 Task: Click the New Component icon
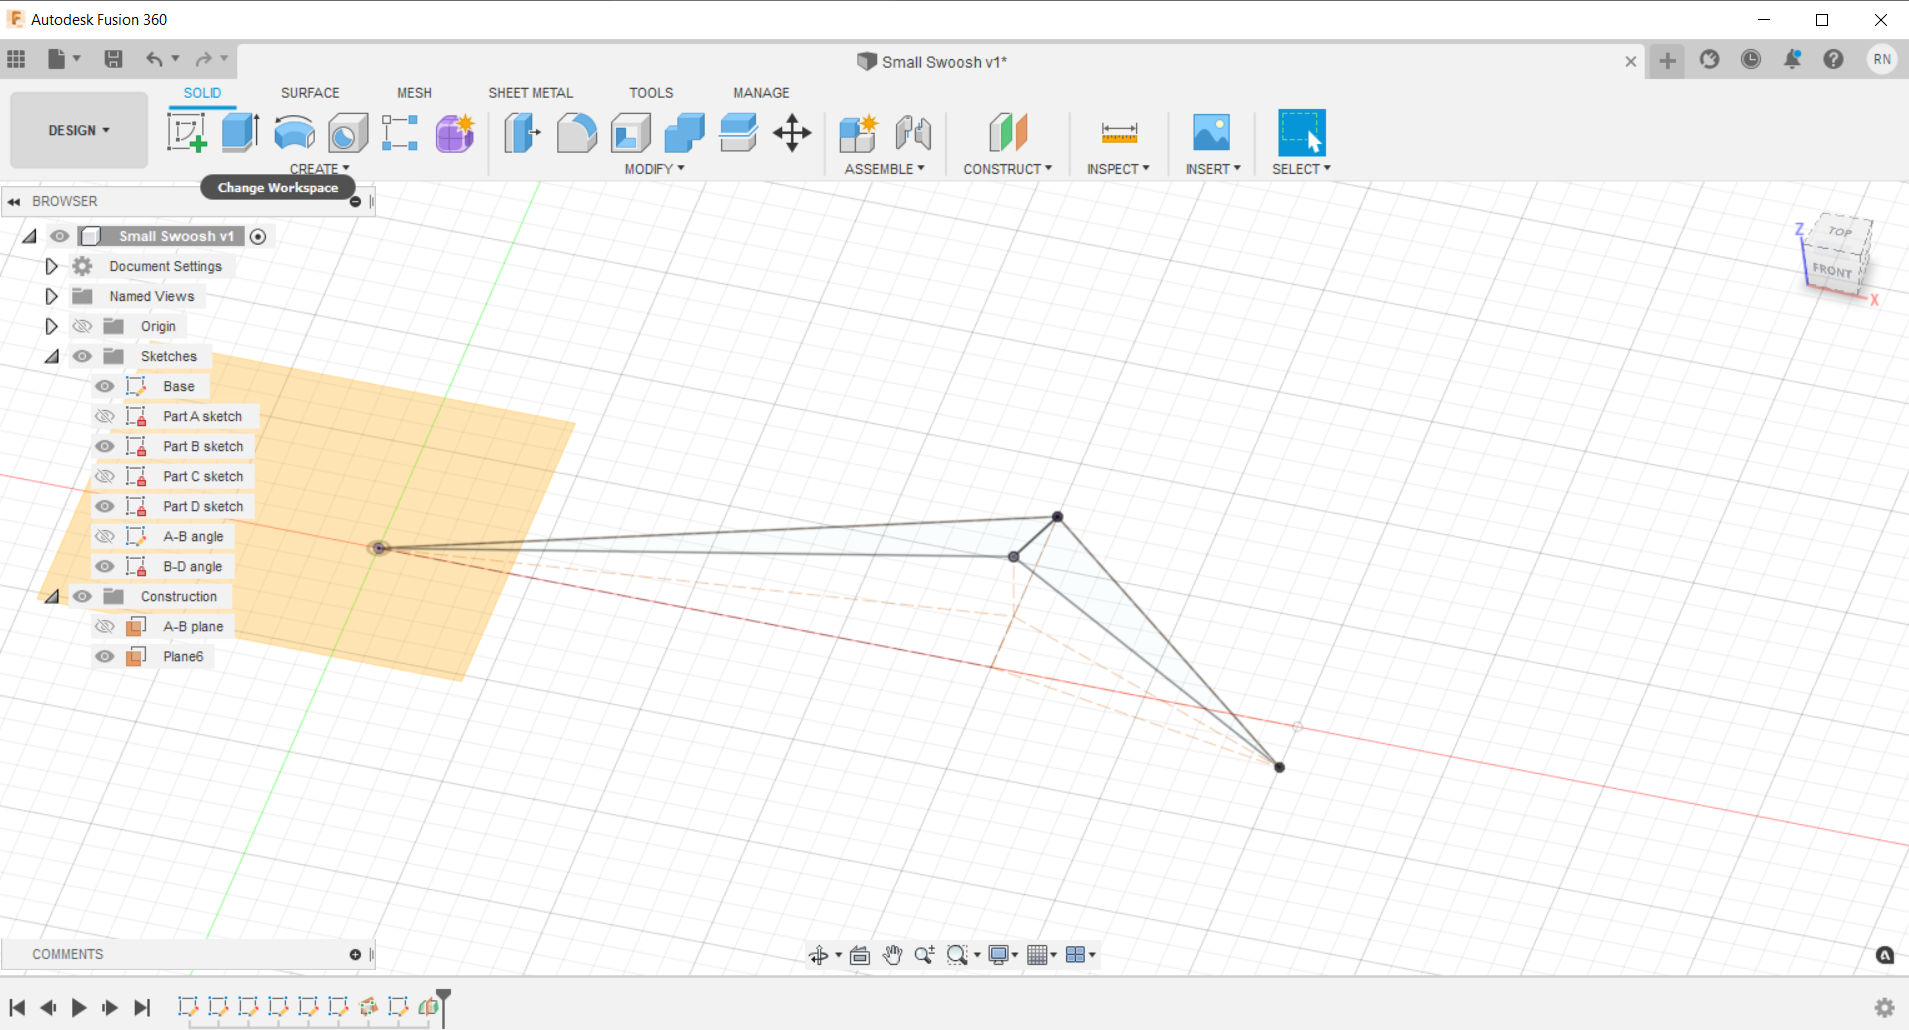pos(858,132)
